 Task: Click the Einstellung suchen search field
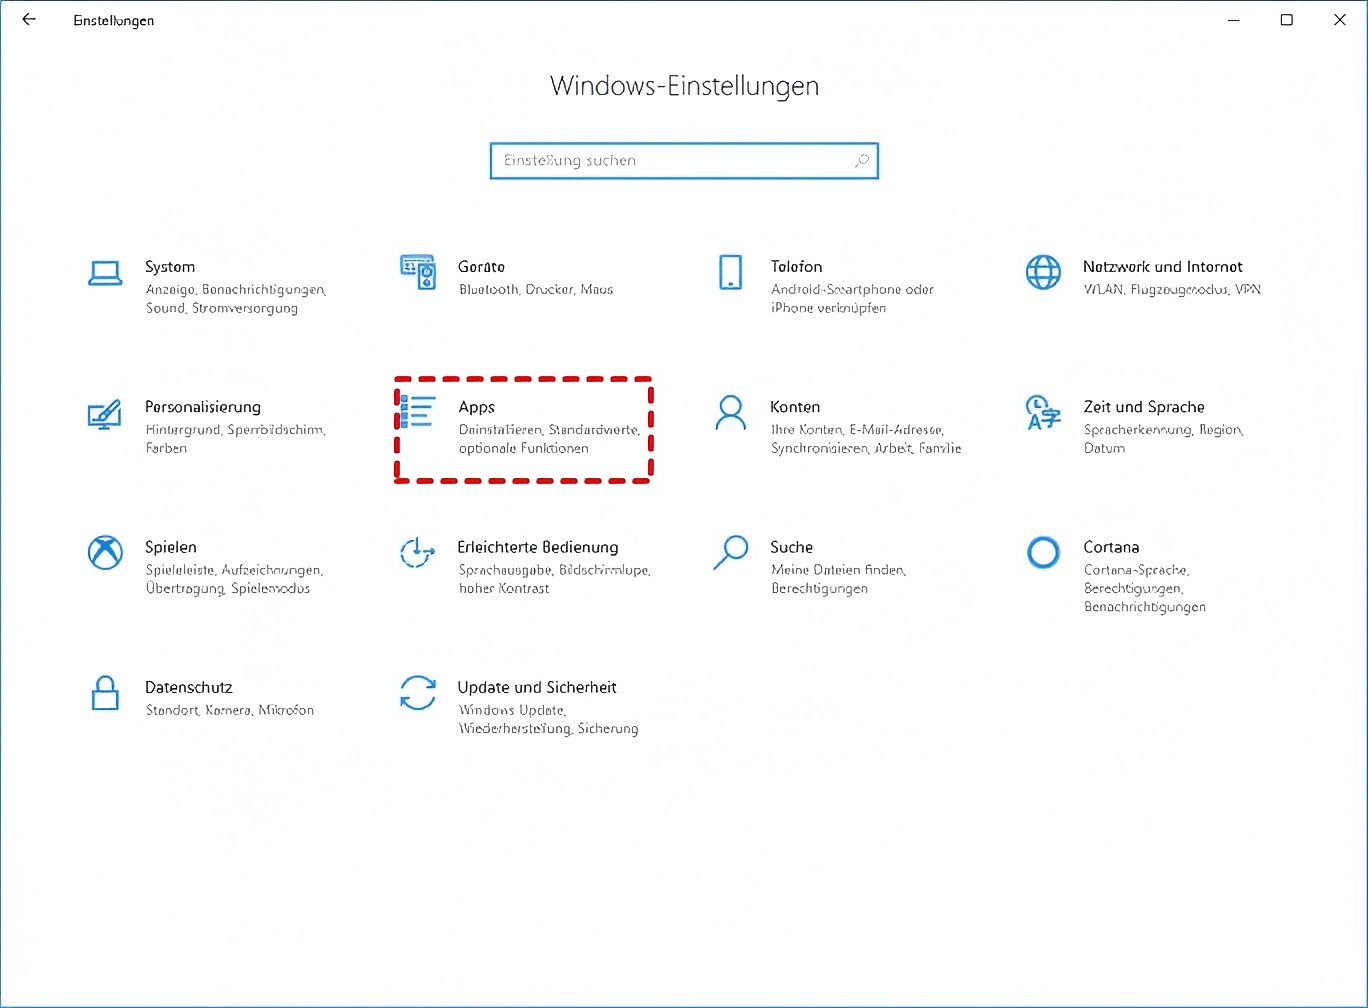pyautogui.click(x=670, y=161)
